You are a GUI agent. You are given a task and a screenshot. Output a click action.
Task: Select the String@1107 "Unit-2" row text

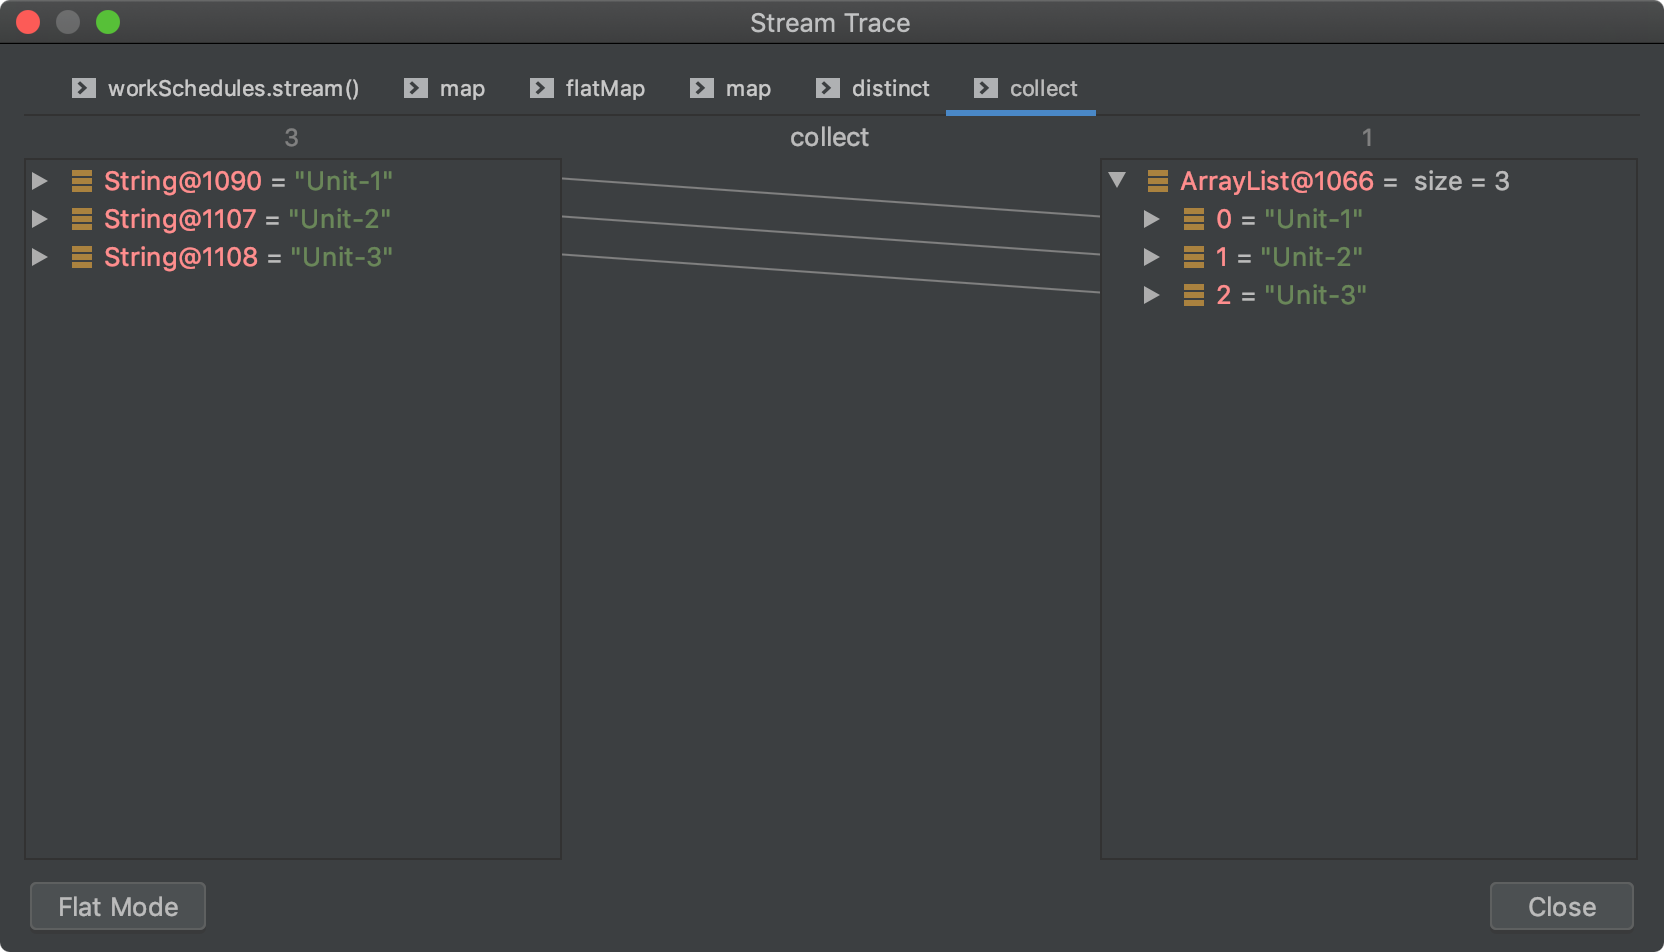click(x=247, y=219)
